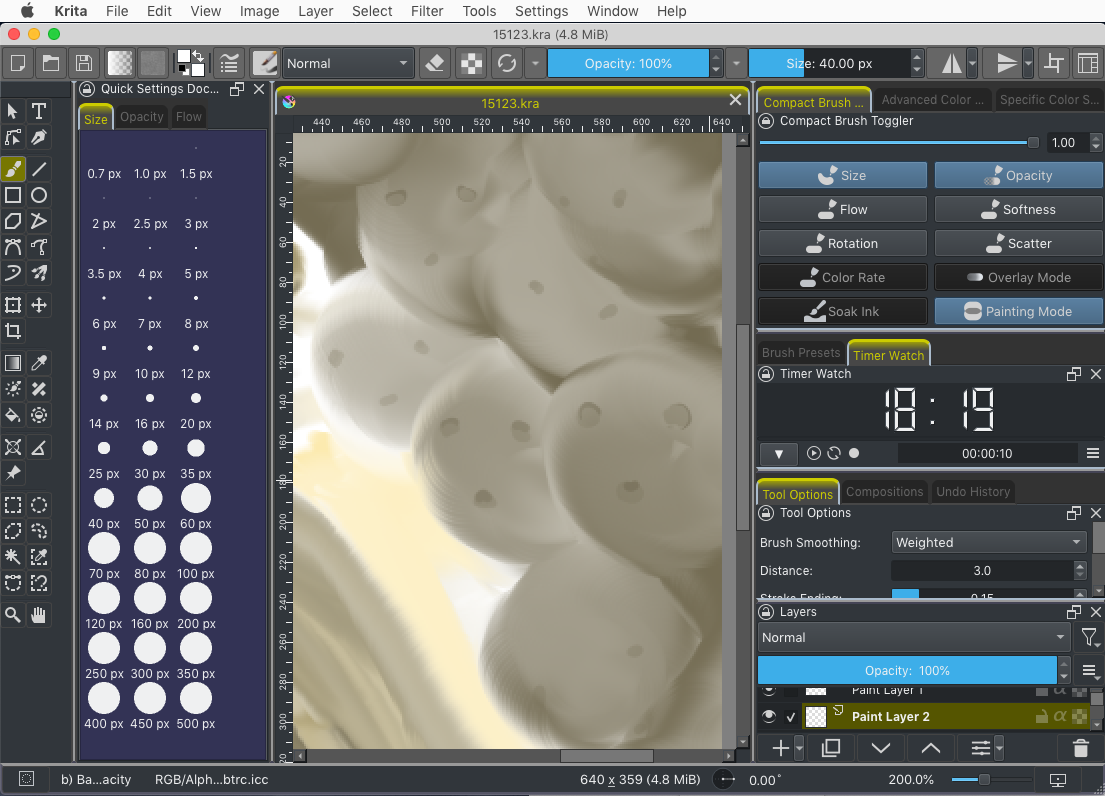Viewport: 1105px width, 796px height.
Task: Hide Paint Layer 2 via eye icon
Action: pos(768,717)
